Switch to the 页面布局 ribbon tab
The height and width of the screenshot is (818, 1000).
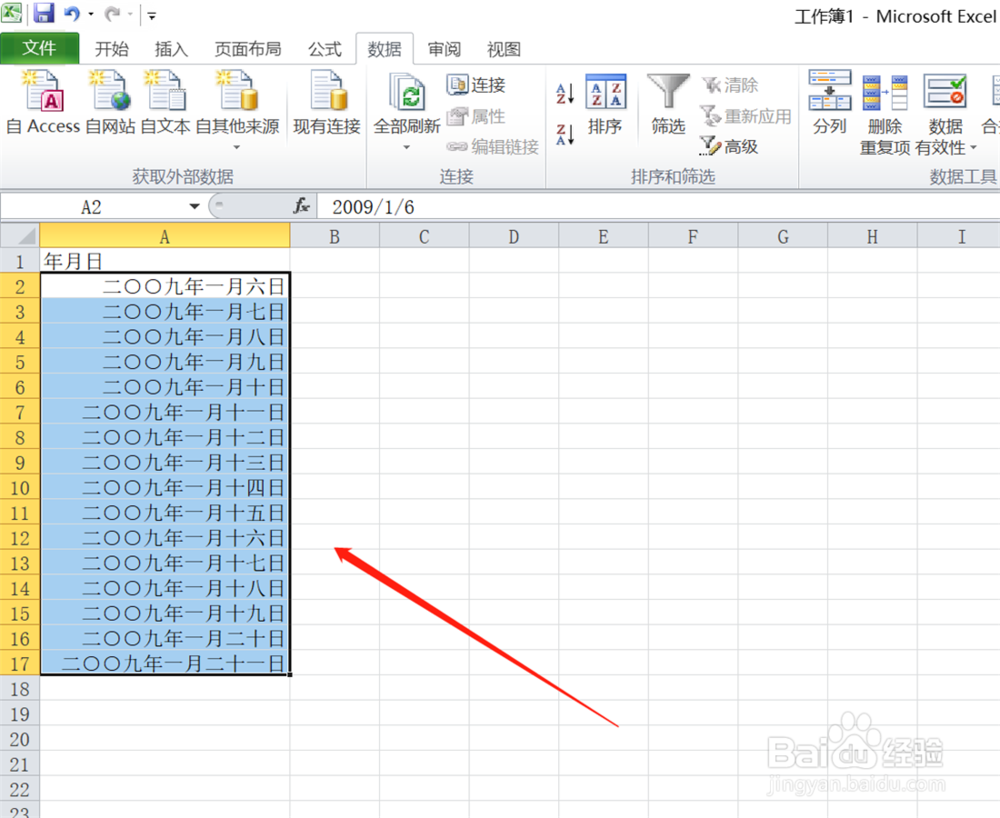tap(247, 49)
